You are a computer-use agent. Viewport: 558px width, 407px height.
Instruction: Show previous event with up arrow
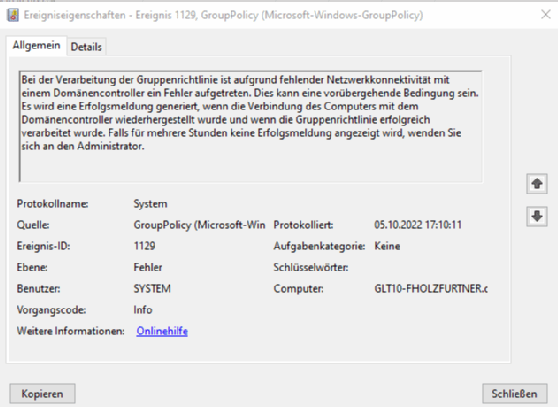[537, 184]
